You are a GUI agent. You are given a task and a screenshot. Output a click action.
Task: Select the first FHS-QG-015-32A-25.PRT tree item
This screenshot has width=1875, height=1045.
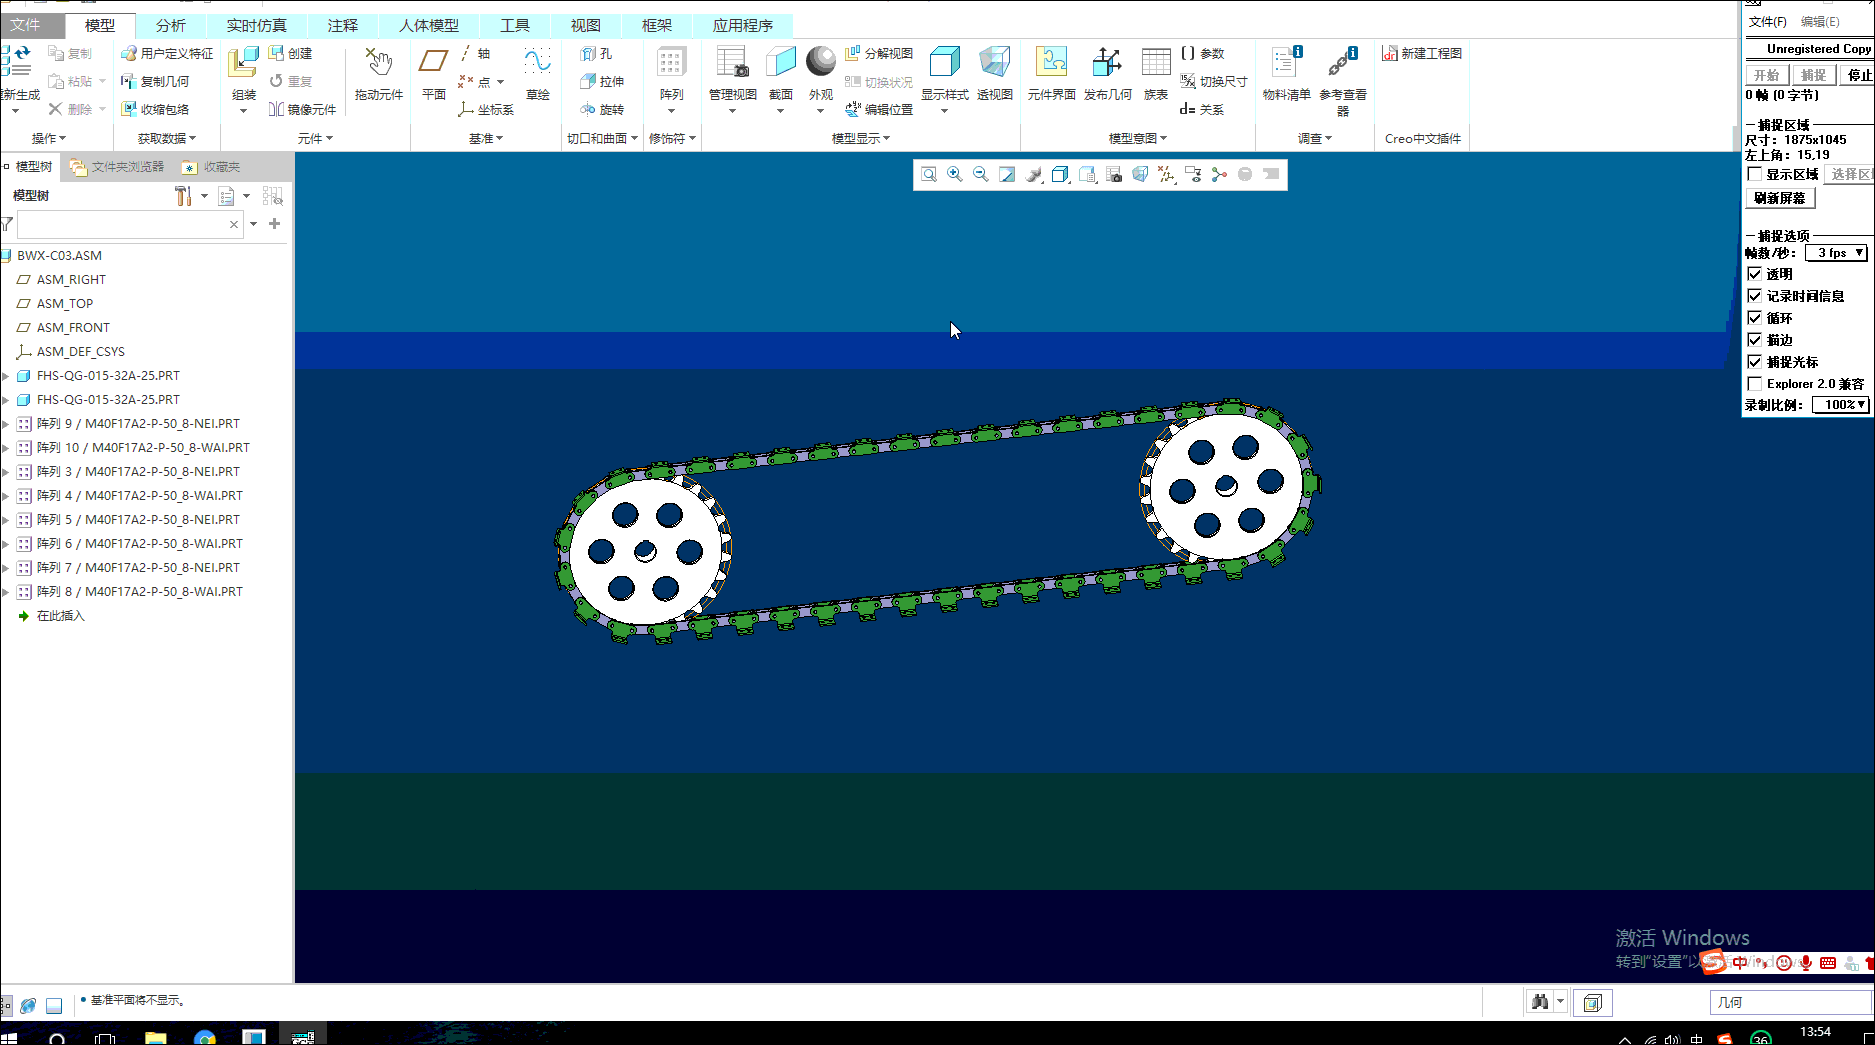pyautogui.click(x=108, y=376)
